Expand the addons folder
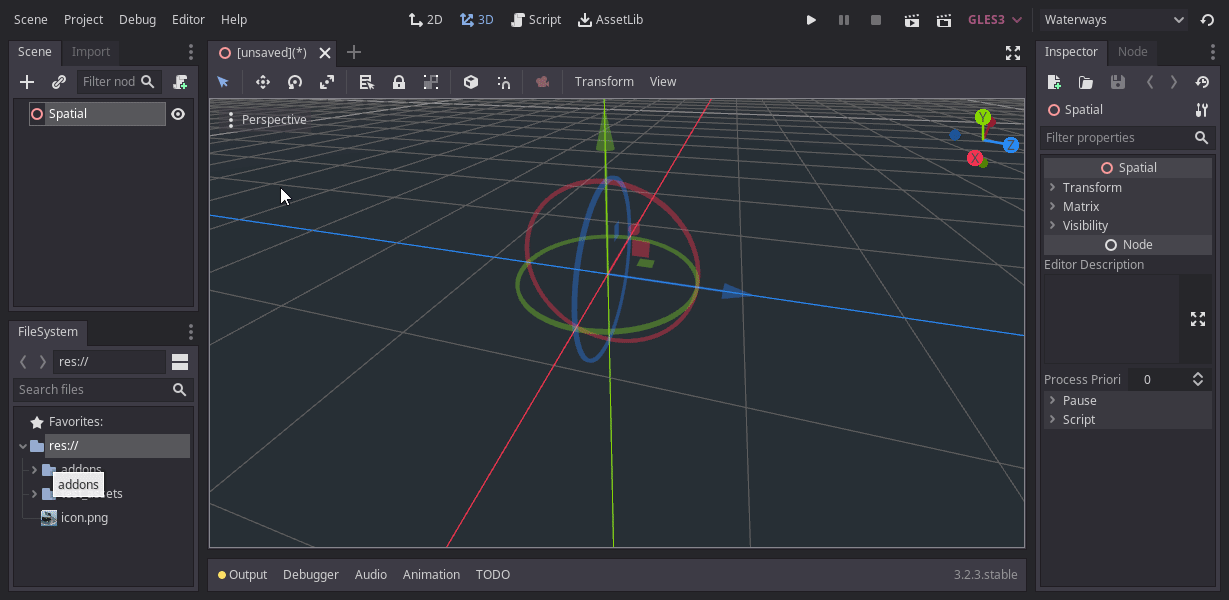 (34, 470)
